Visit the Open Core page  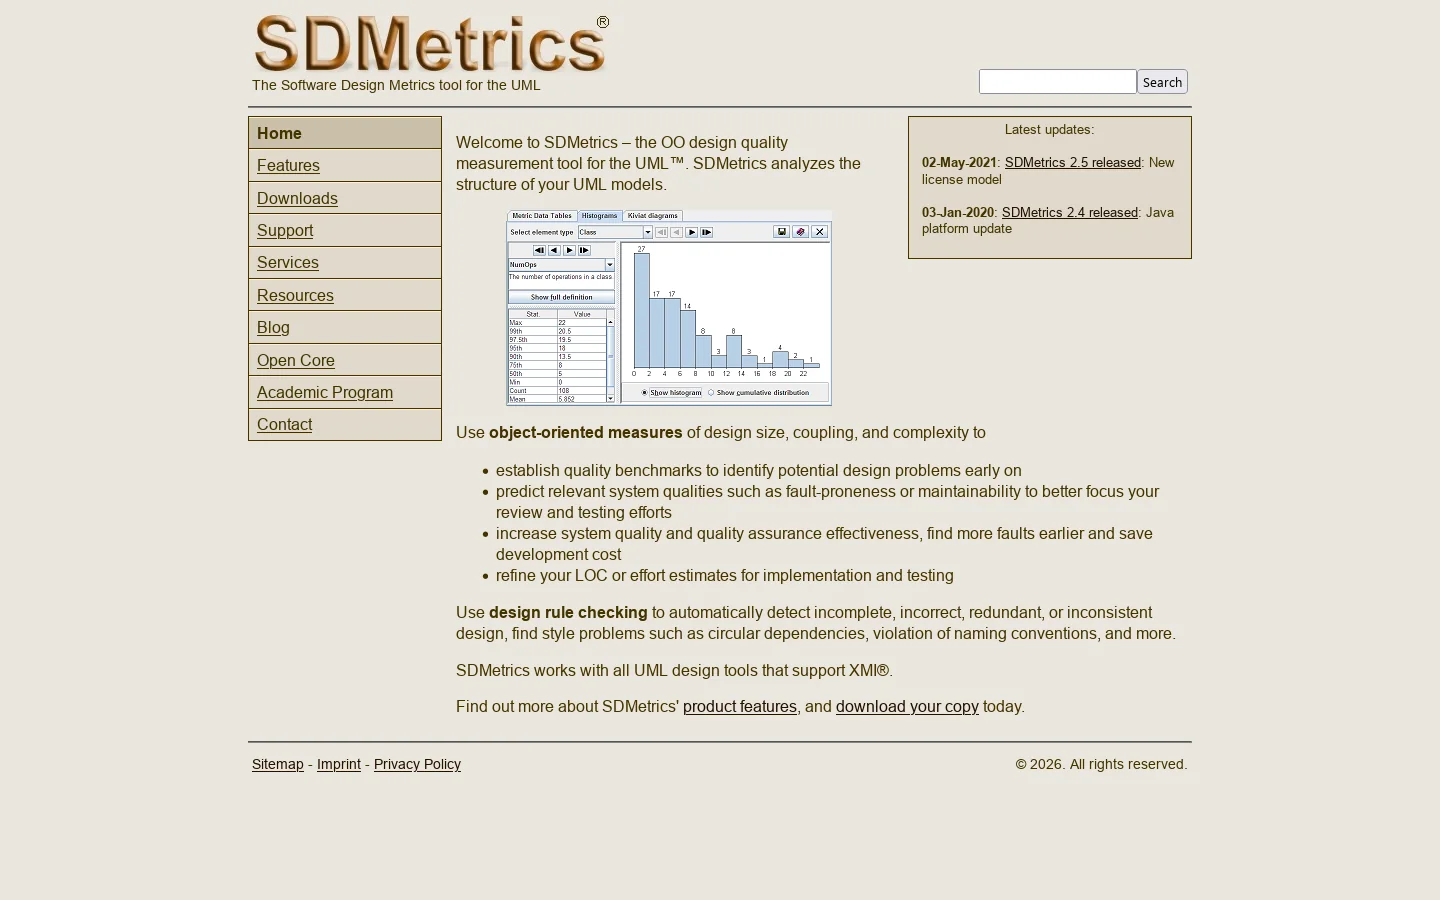point(296,360)
